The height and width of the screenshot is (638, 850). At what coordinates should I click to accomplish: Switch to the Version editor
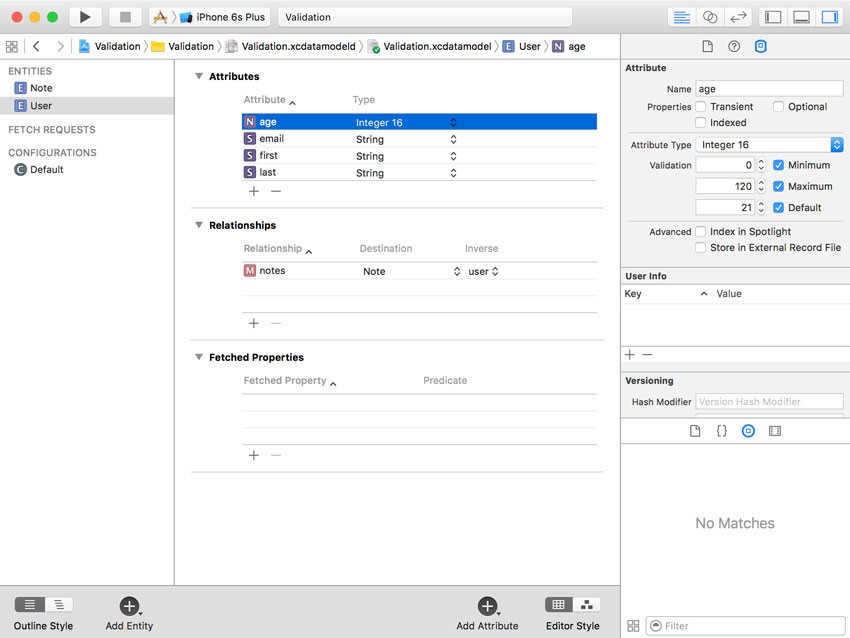coord(738,17)
